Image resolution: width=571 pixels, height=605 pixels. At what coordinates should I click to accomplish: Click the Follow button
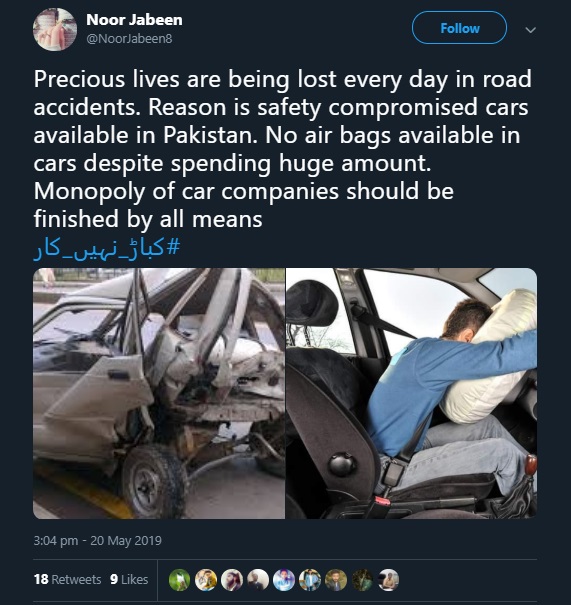459,28
